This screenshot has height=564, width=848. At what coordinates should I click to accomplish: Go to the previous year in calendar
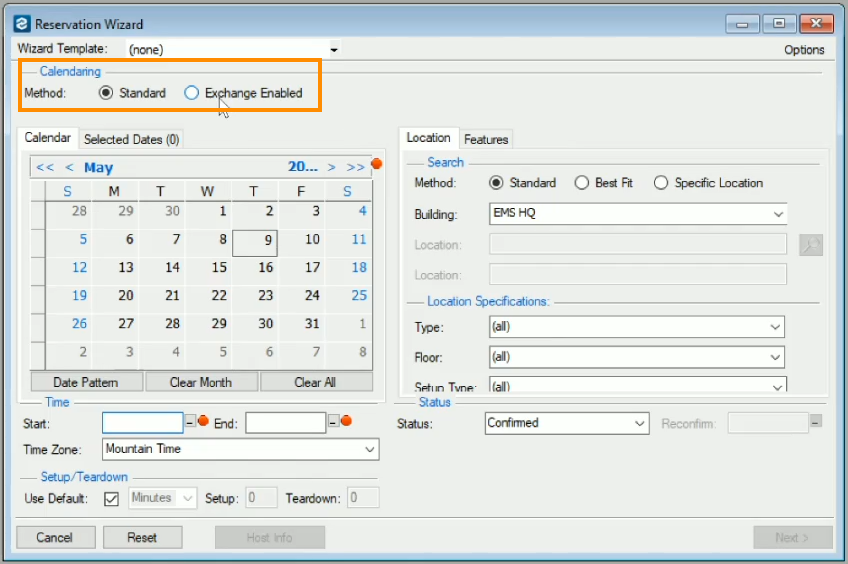(45, 167)
